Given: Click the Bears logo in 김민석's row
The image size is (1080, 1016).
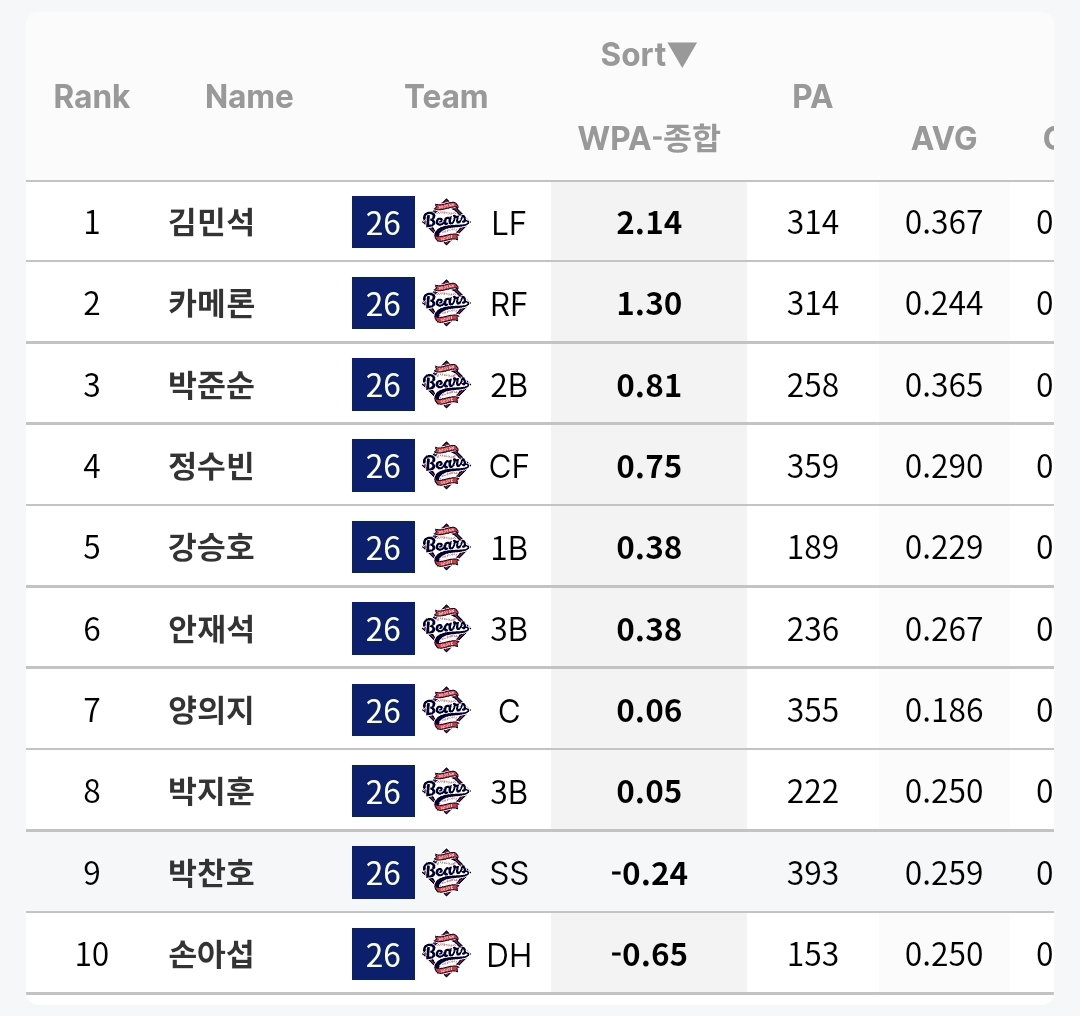Looking at the screenshot, I should [x=446, y=222].
